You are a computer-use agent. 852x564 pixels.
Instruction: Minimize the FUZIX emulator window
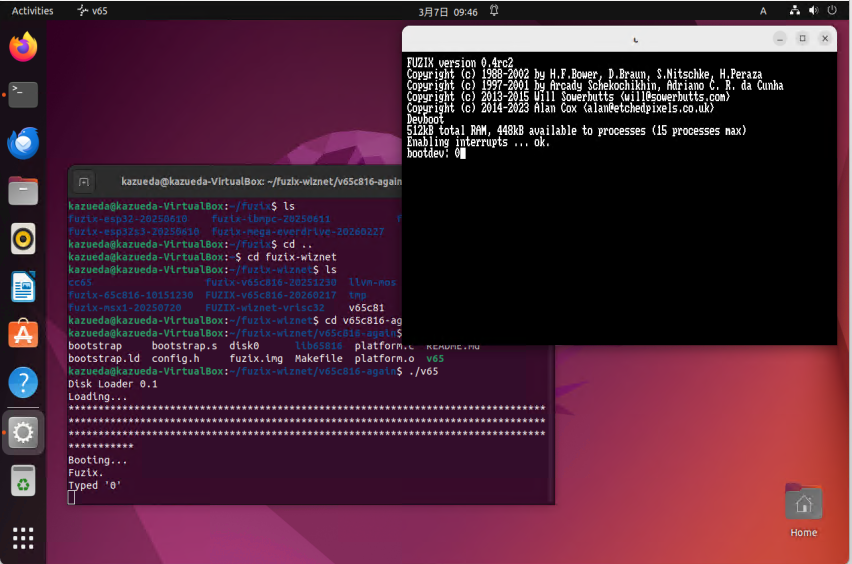pyautogui.click(x=780, y=39)
